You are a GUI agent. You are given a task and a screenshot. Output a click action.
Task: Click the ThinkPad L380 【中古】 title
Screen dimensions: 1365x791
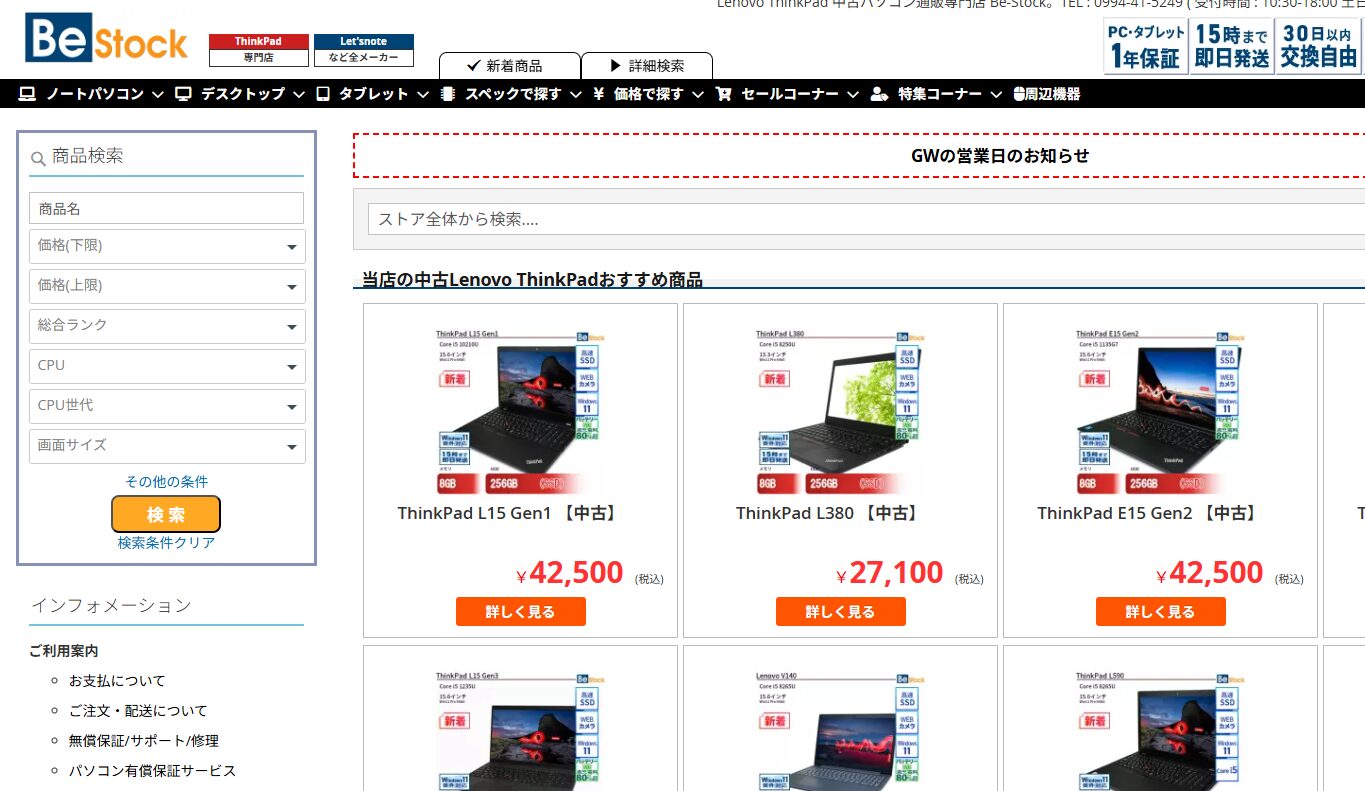(x=828, y=513)
